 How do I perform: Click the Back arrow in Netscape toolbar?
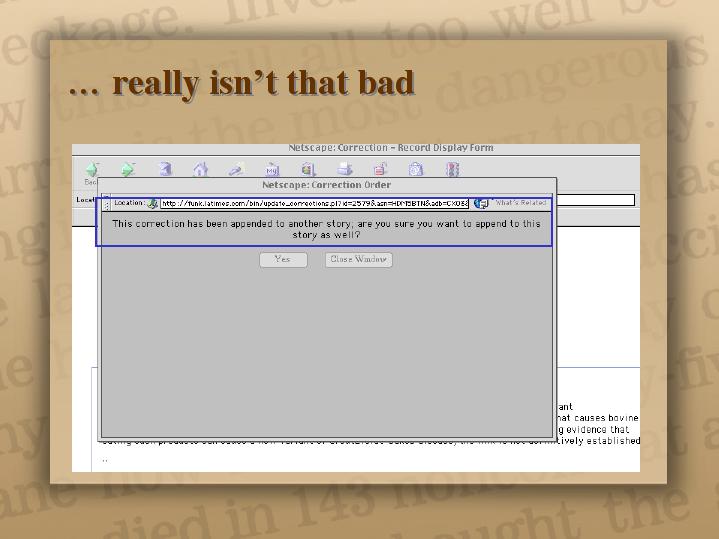[x=92, y=169]
